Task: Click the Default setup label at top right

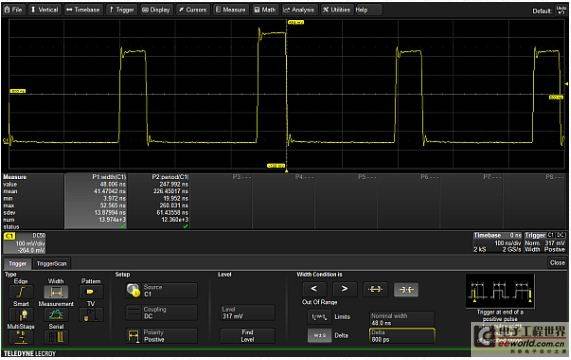Action: 542,11
